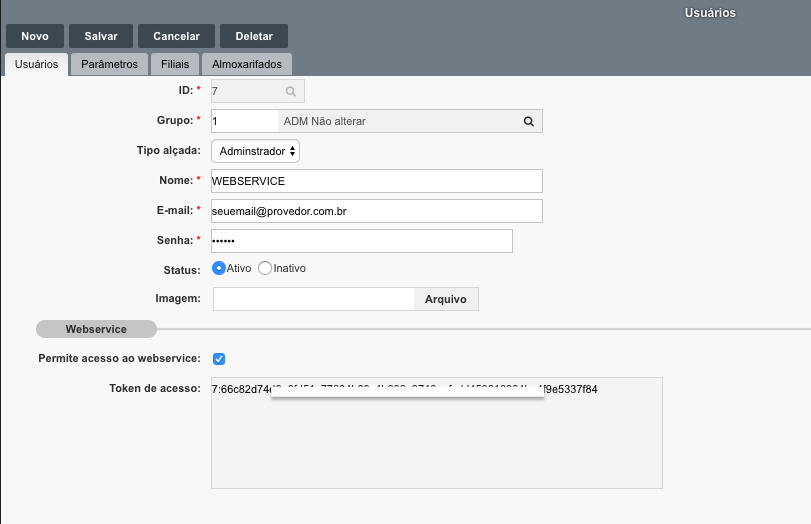Click the Novo button
The image size is (811, 524).
click(35, 36)
